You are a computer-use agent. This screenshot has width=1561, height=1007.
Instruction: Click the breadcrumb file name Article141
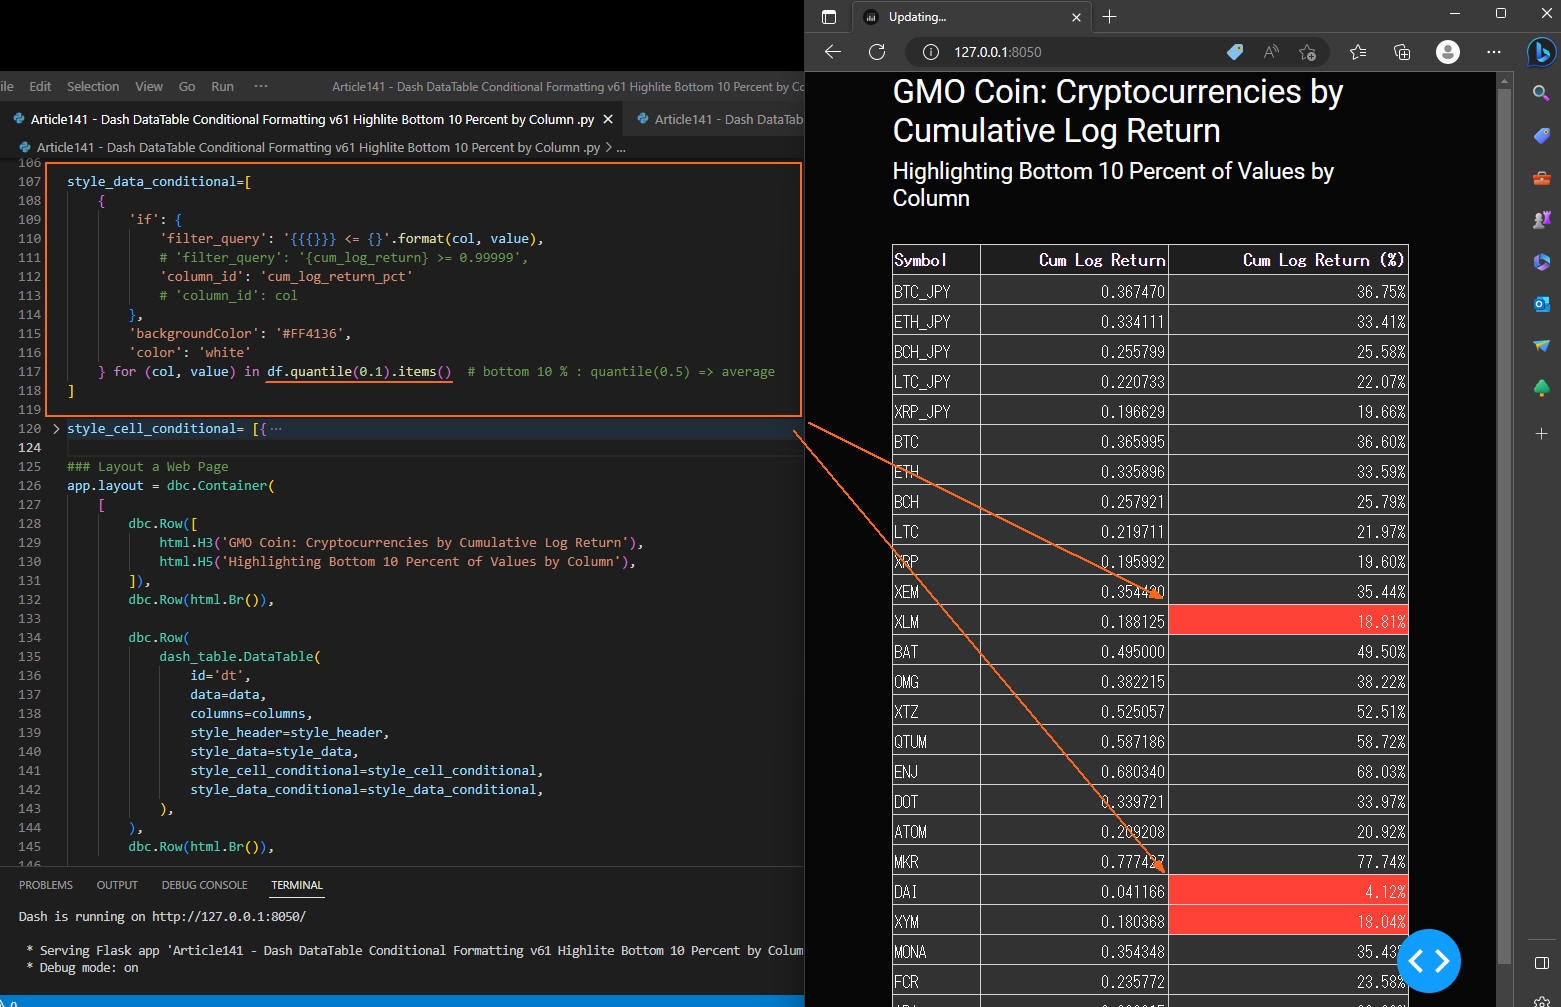coord(318,147)
